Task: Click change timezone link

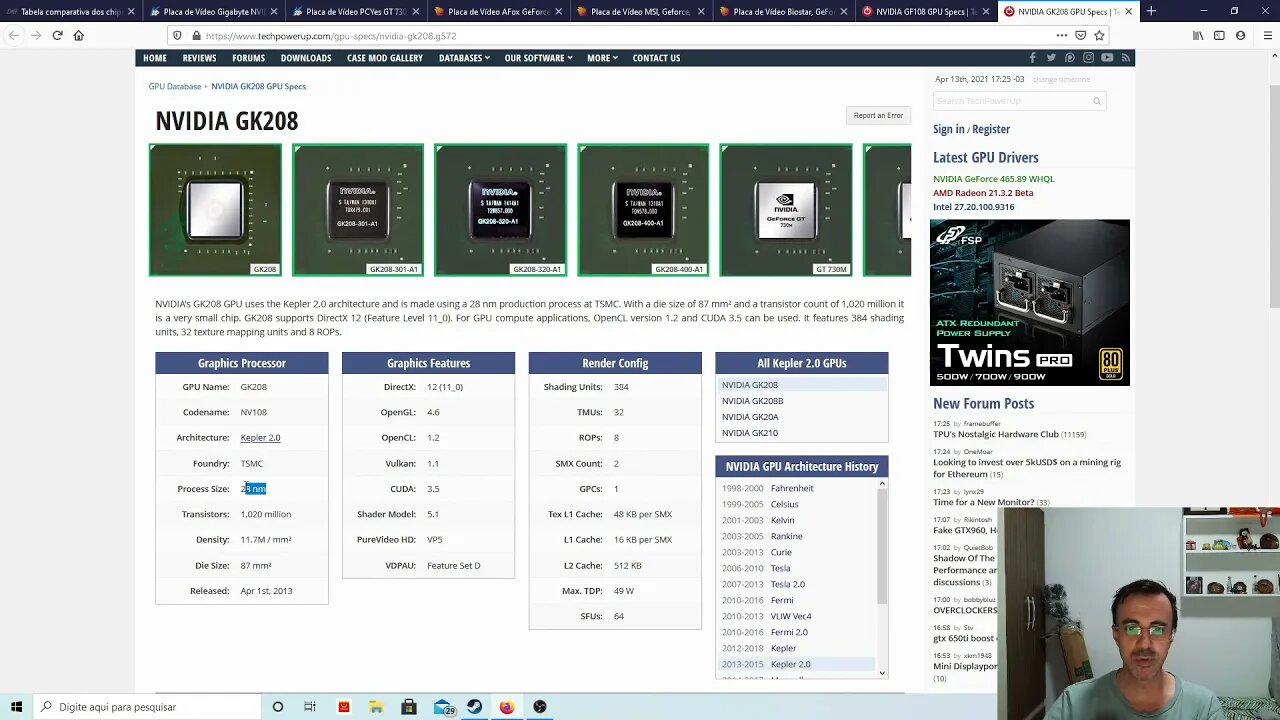Action: click(x=1061, y=79)
